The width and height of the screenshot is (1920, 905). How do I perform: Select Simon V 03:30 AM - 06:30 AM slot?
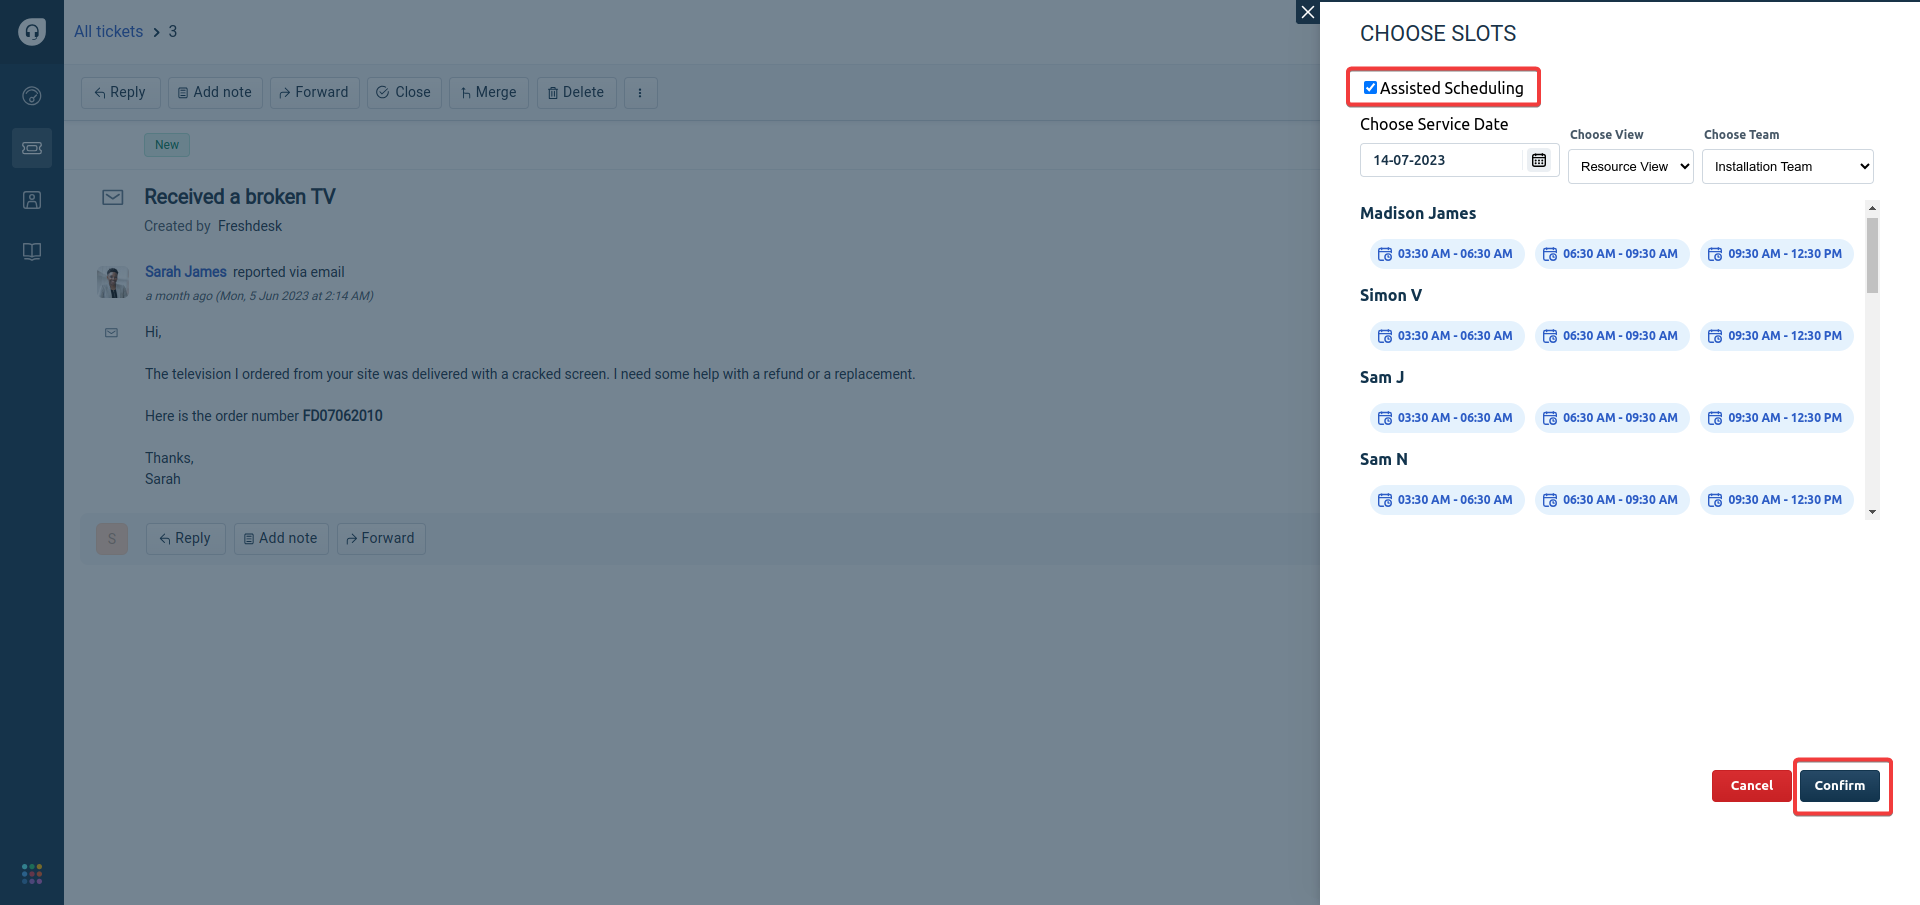(x=1446, y=336)
